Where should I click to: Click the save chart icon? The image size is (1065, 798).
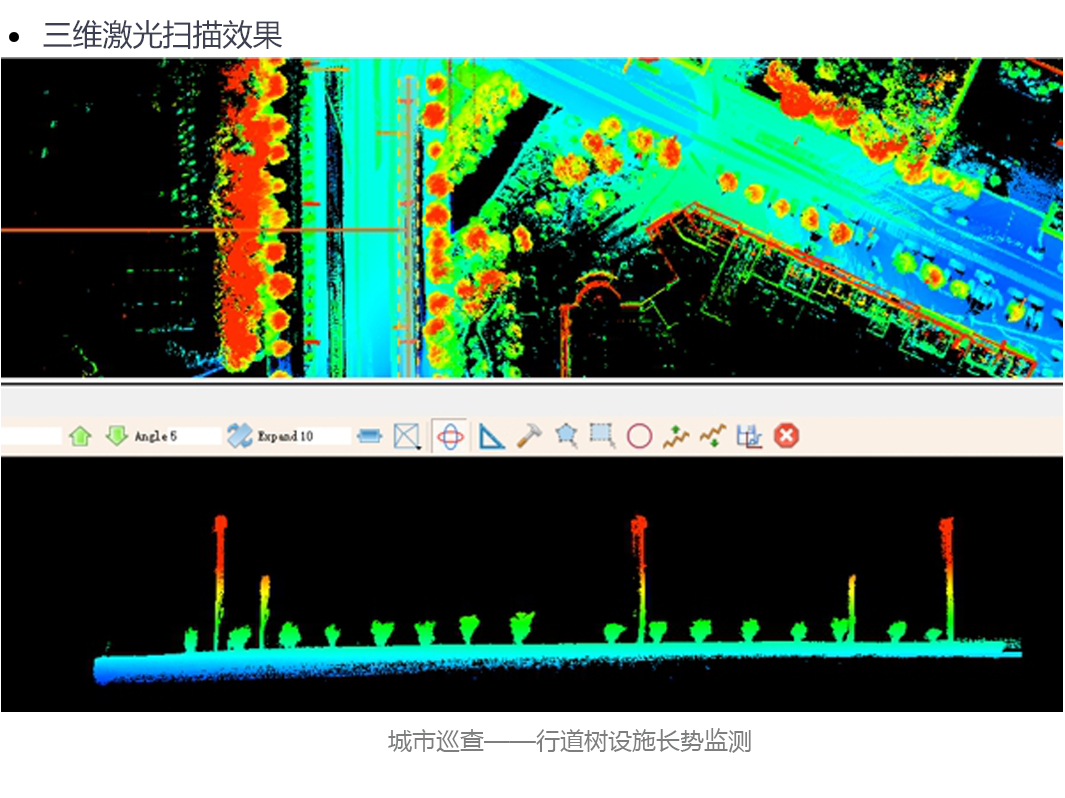click(749, 436)
